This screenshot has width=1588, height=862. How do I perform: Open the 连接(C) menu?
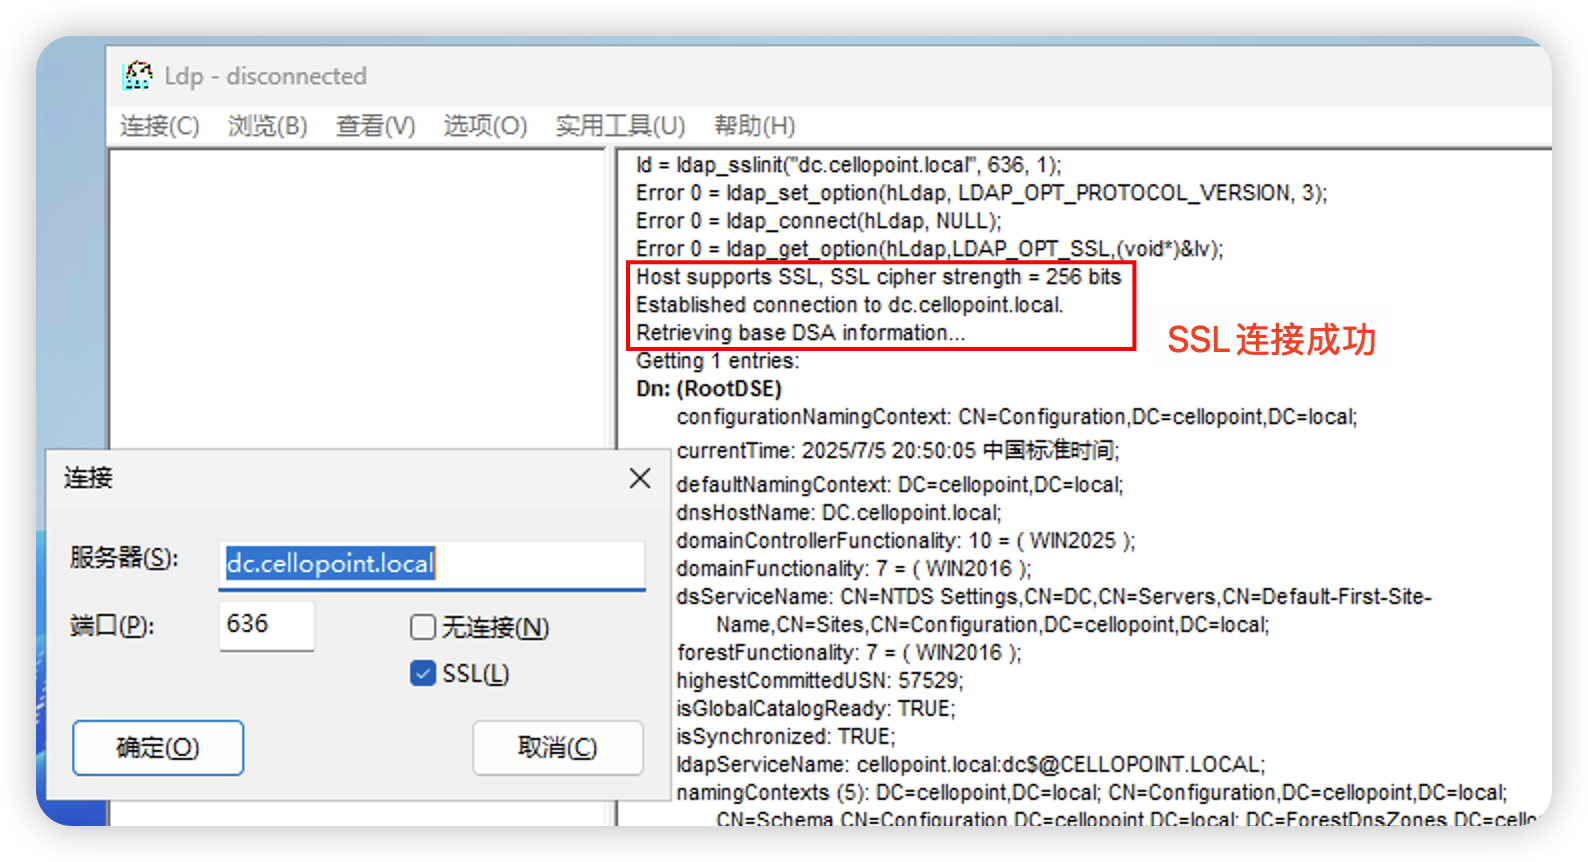[160, 126]
